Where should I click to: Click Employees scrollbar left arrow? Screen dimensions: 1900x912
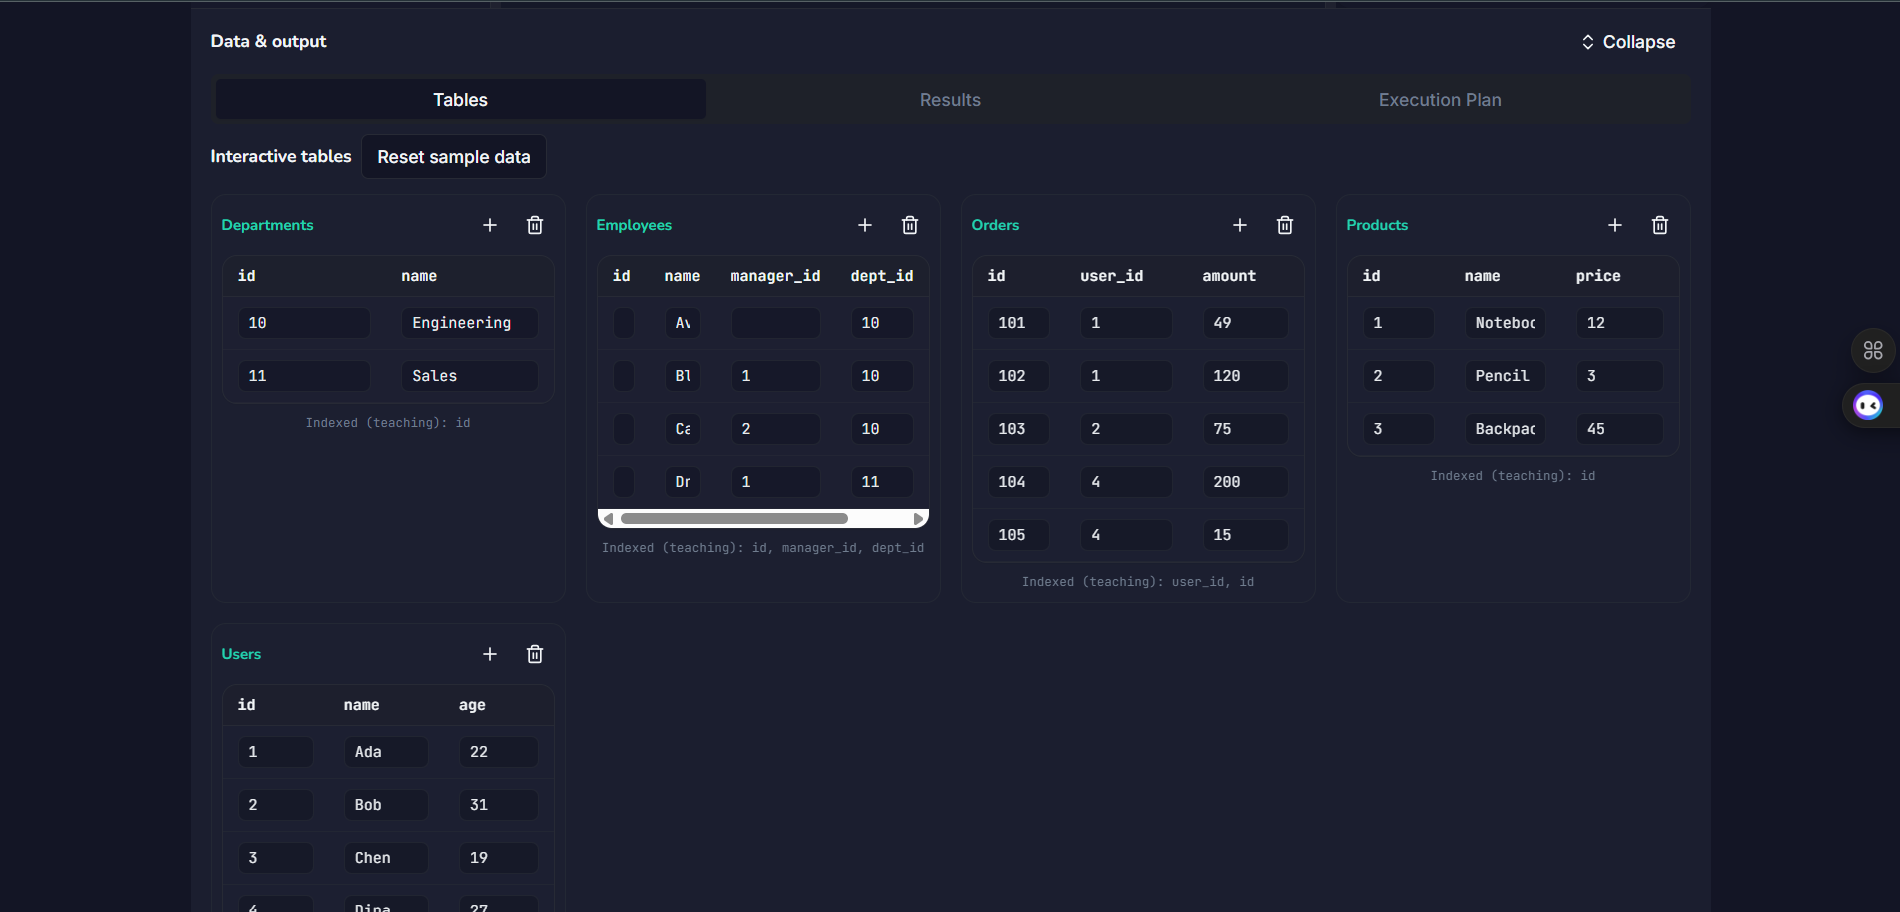(x=608, y=519)
